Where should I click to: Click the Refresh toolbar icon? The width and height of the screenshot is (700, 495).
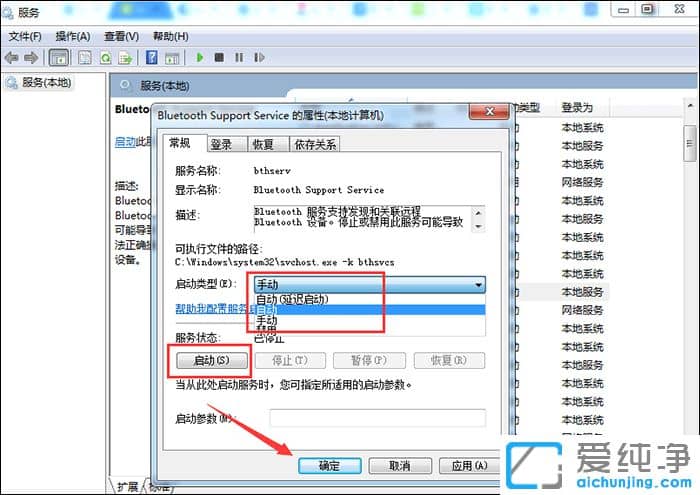pyautogui.click(x=106, y=58)
